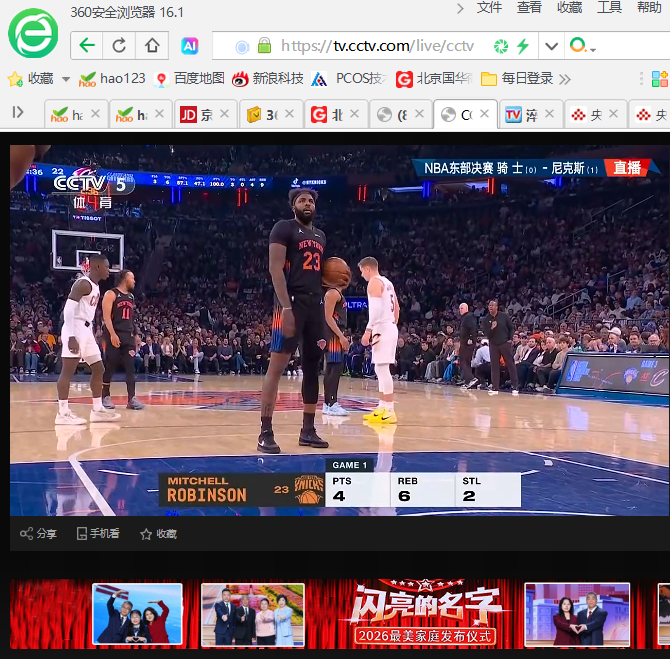
Task: Go back using the green arrow
Action: click(x=87, y=45)
